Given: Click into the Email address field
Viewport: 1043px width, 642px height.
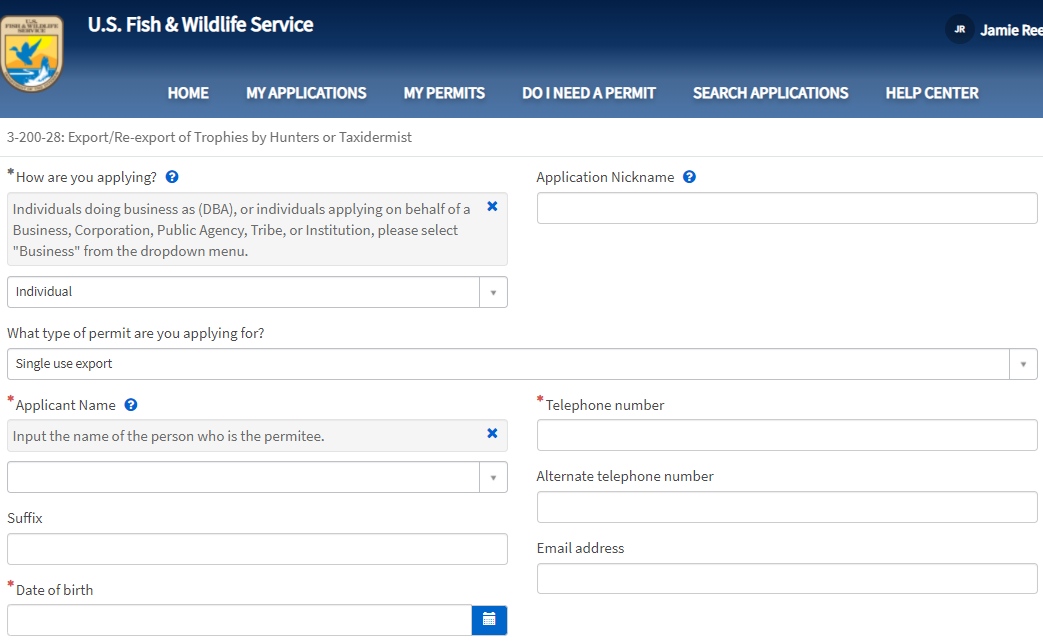Looking at the screenshot, I should click(x=787, y=579).
